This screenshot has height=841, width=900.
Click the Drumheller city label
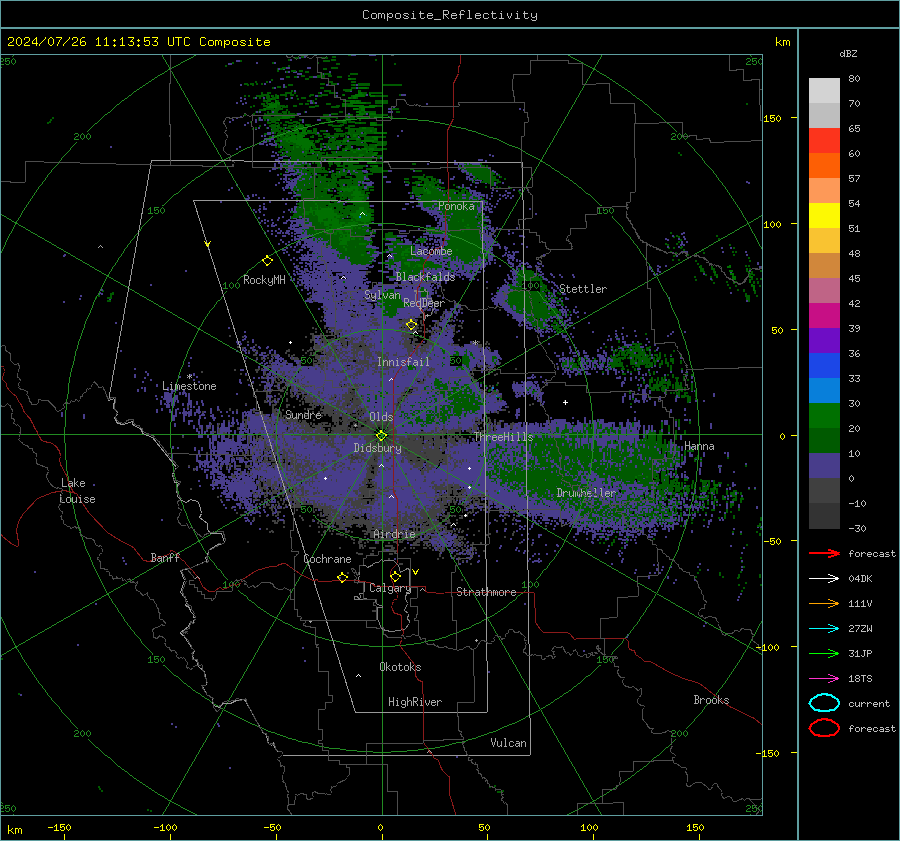(585, 493)
